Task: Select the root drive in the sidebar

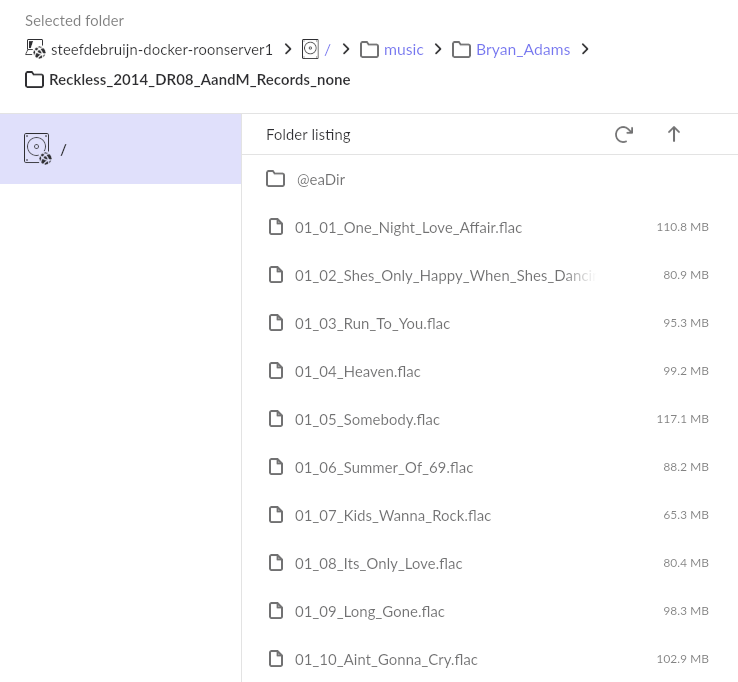Action: [x=120, y=149]
